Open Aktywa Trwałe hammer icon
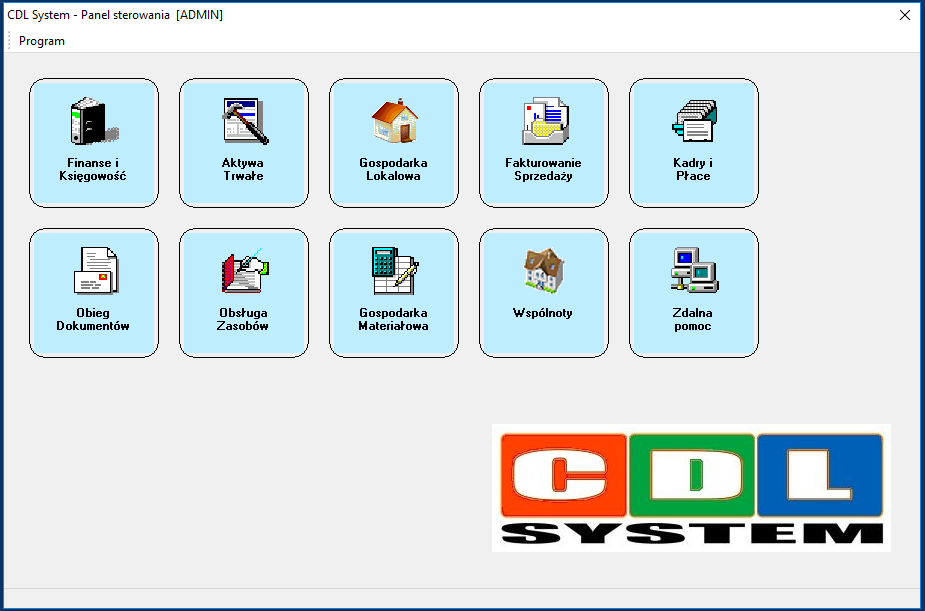Viewport: 925px width, 611px height. [x=244, y=122]
